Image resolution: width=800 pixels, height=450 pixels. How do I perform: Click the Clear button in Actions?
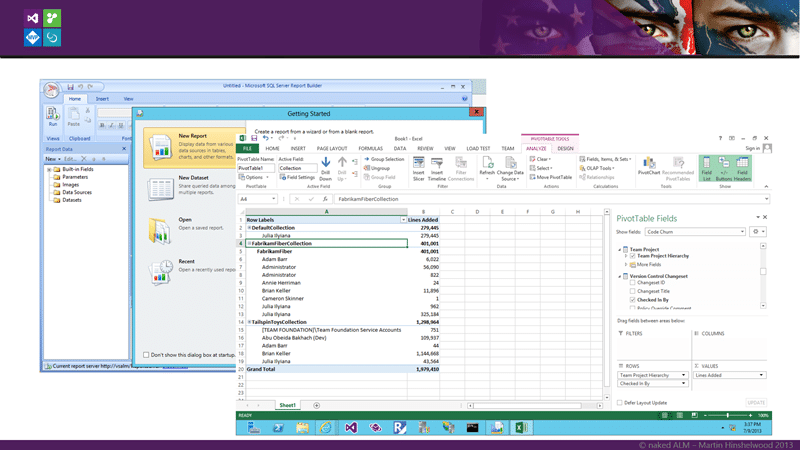(540, 159)
